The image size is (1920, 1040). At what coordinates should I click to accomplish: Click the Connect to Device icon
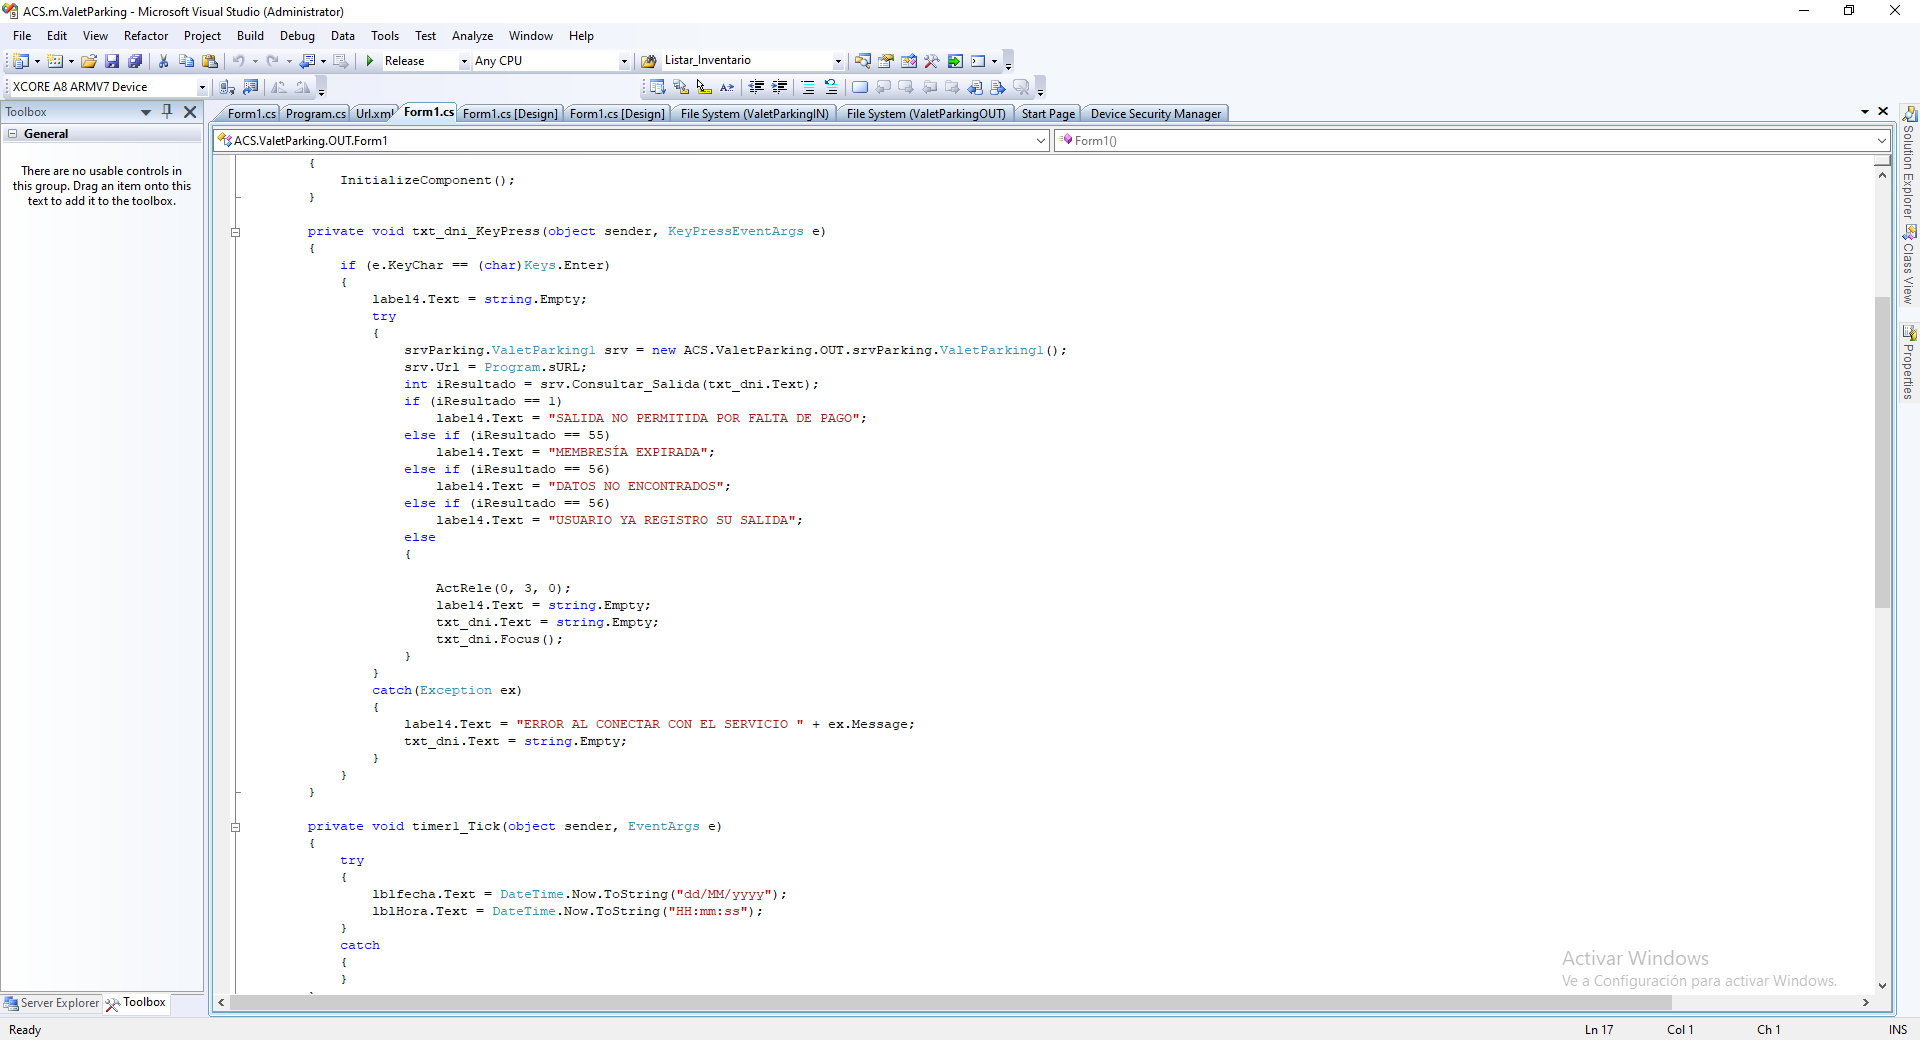[227, 87]
